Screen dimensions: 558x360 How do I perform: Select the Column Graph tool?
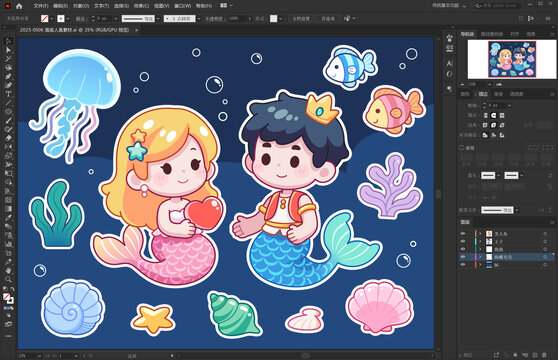coord(8,244)
